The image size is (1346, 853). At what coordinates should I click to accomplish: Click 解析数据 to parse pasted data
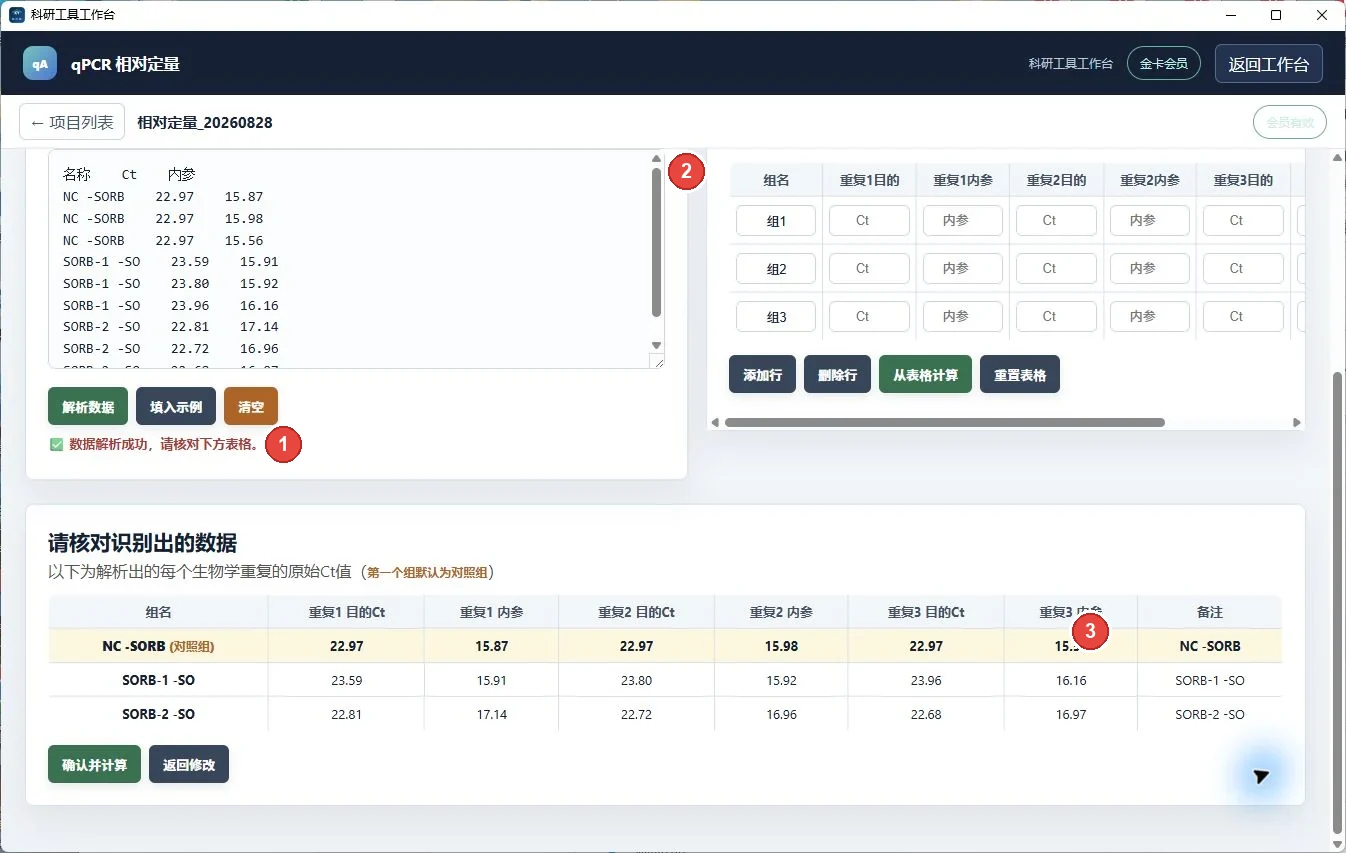(88, 407)
